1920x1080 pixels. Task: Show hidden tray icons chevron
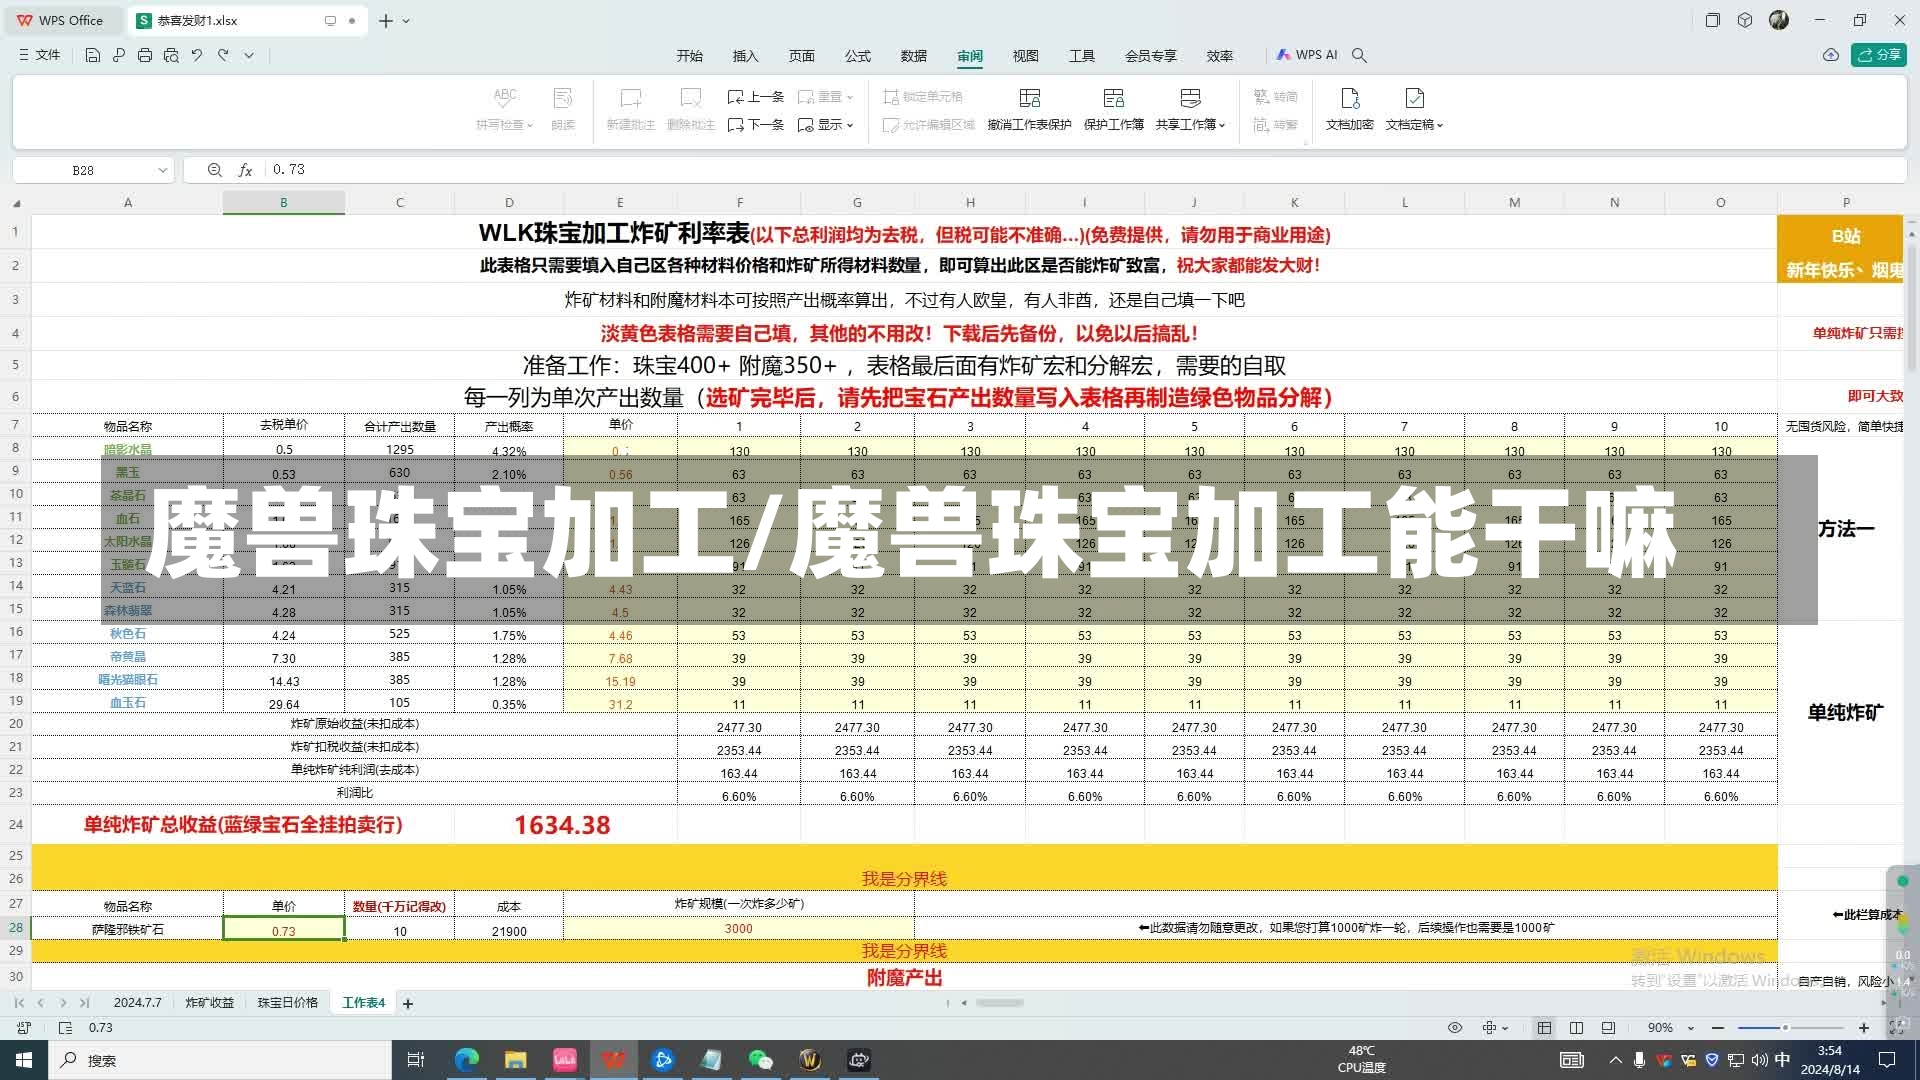(x=1615, y=1060)
